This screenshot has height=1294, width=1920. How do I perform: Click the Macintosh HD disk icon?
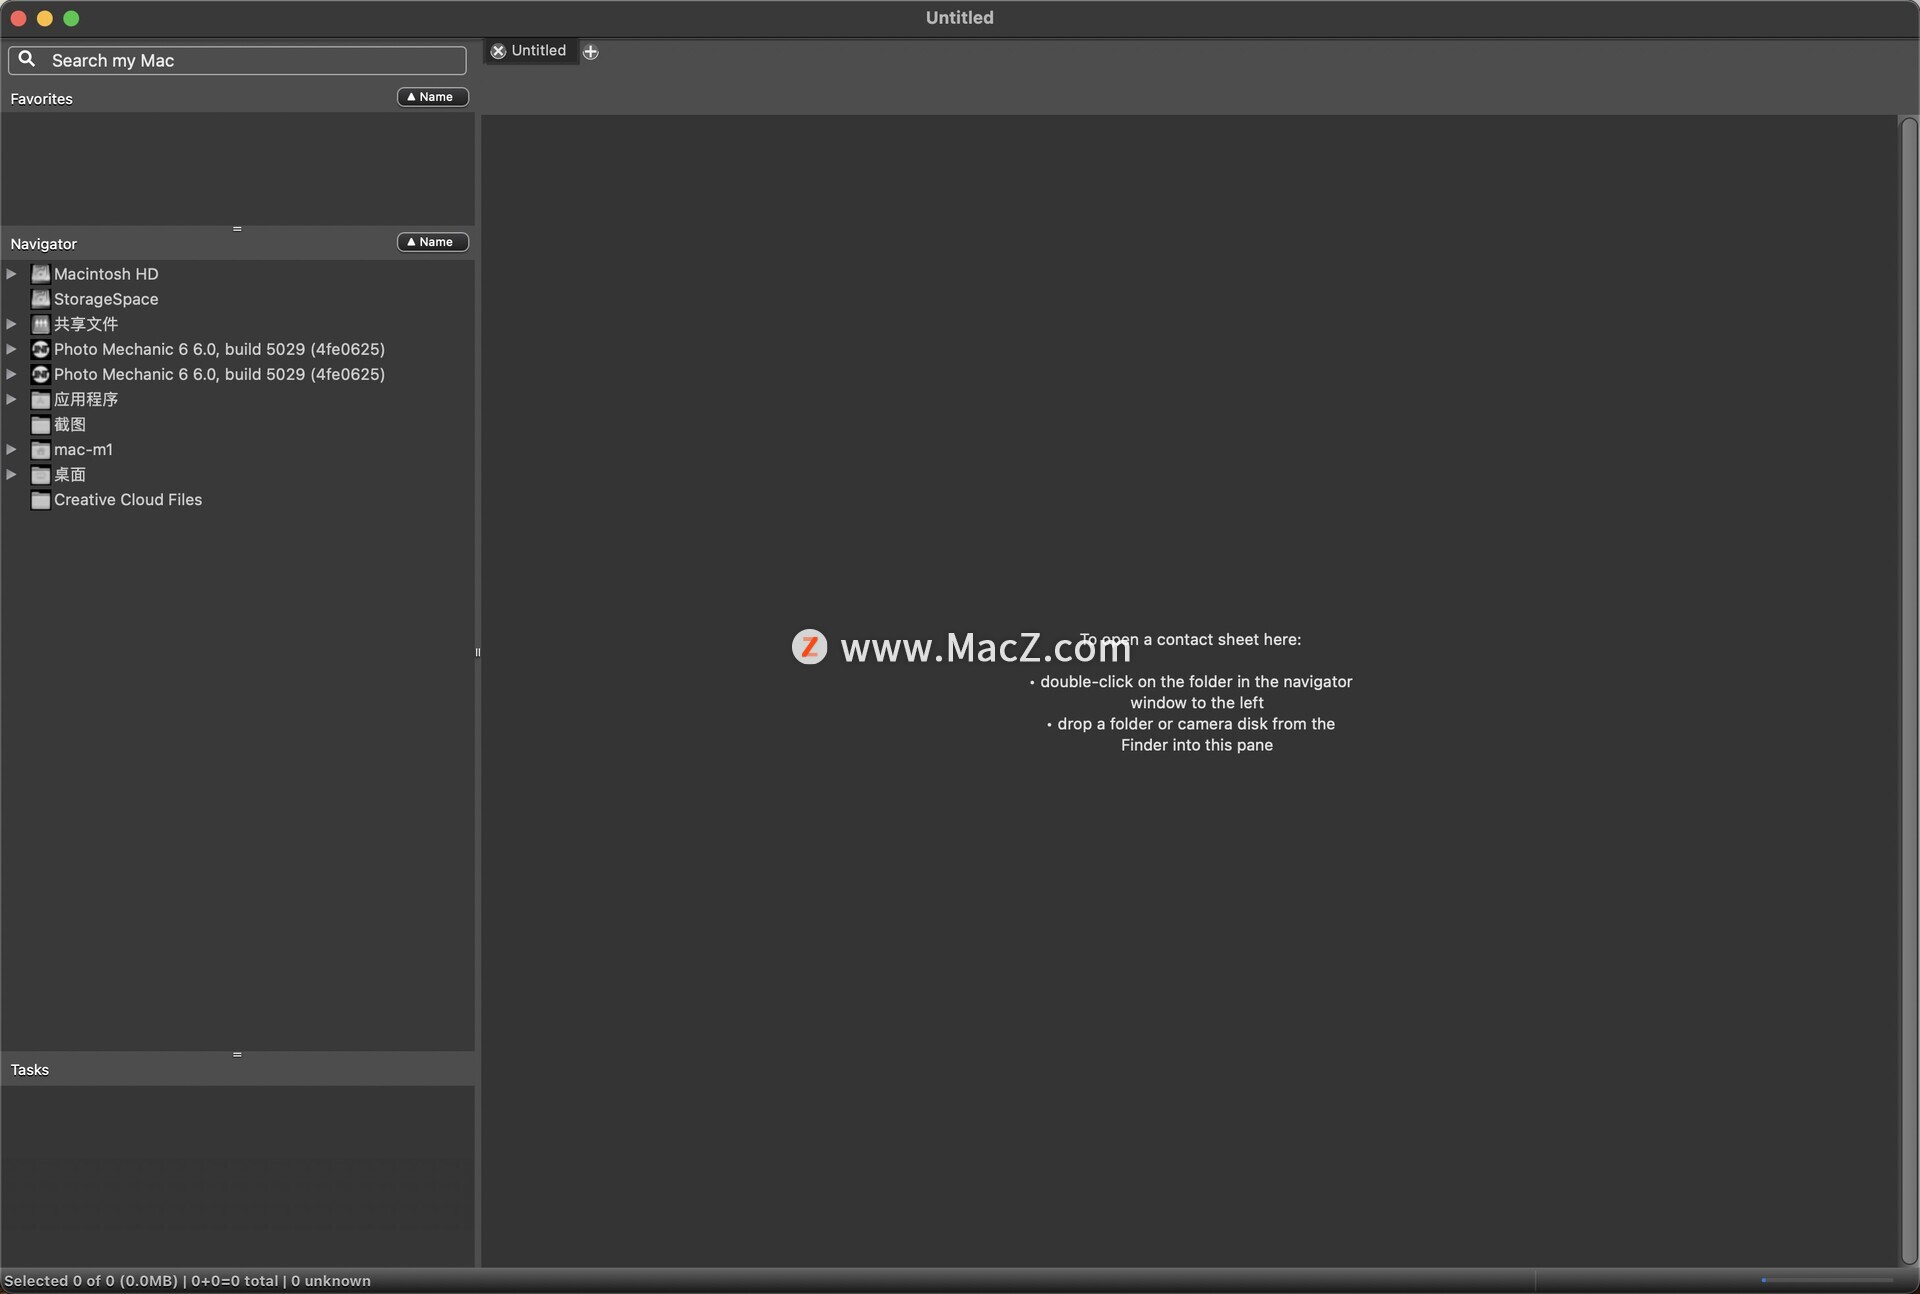click(x=40, y=274)
